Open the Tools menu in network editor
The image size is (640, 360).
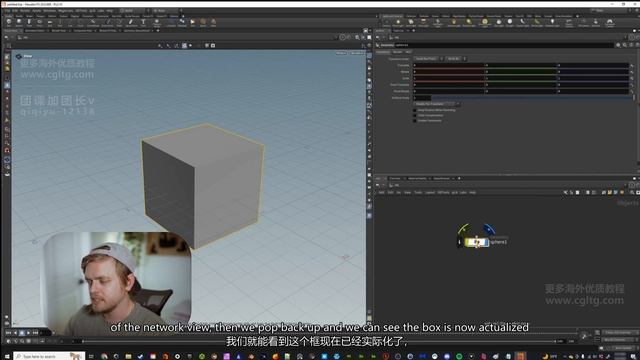point(418,192)
